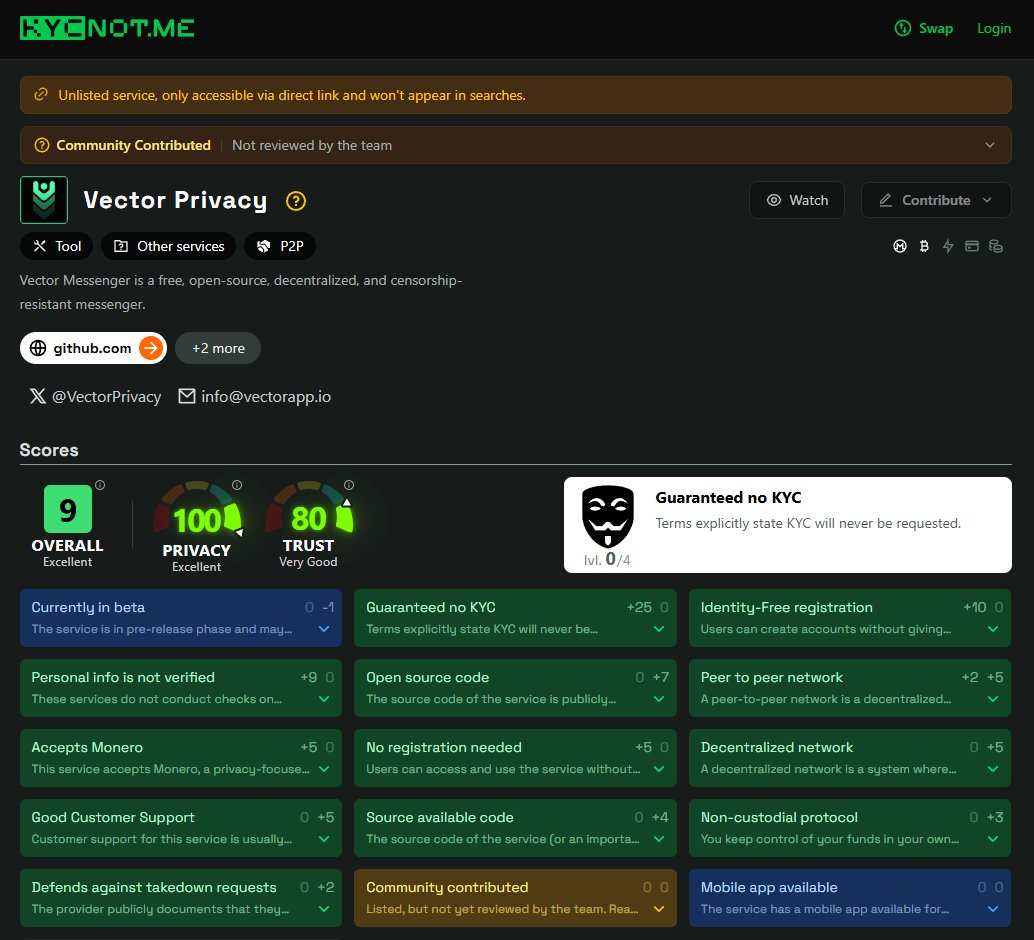Click the credit card payment icon

pyautogui.click(x=971, y=246)
